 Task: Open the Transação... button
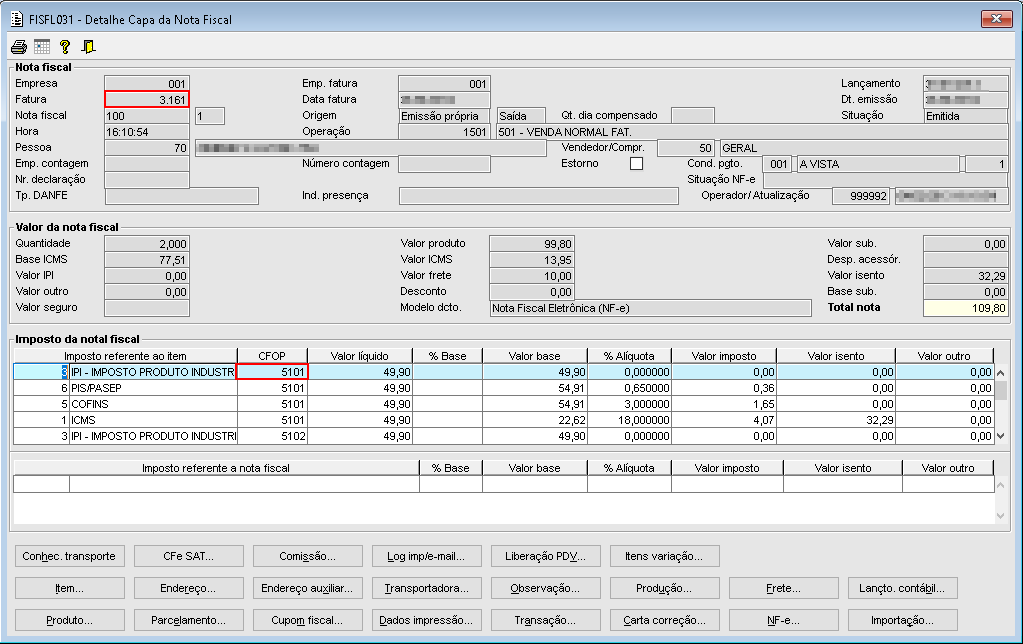click(x=545, y=621)
